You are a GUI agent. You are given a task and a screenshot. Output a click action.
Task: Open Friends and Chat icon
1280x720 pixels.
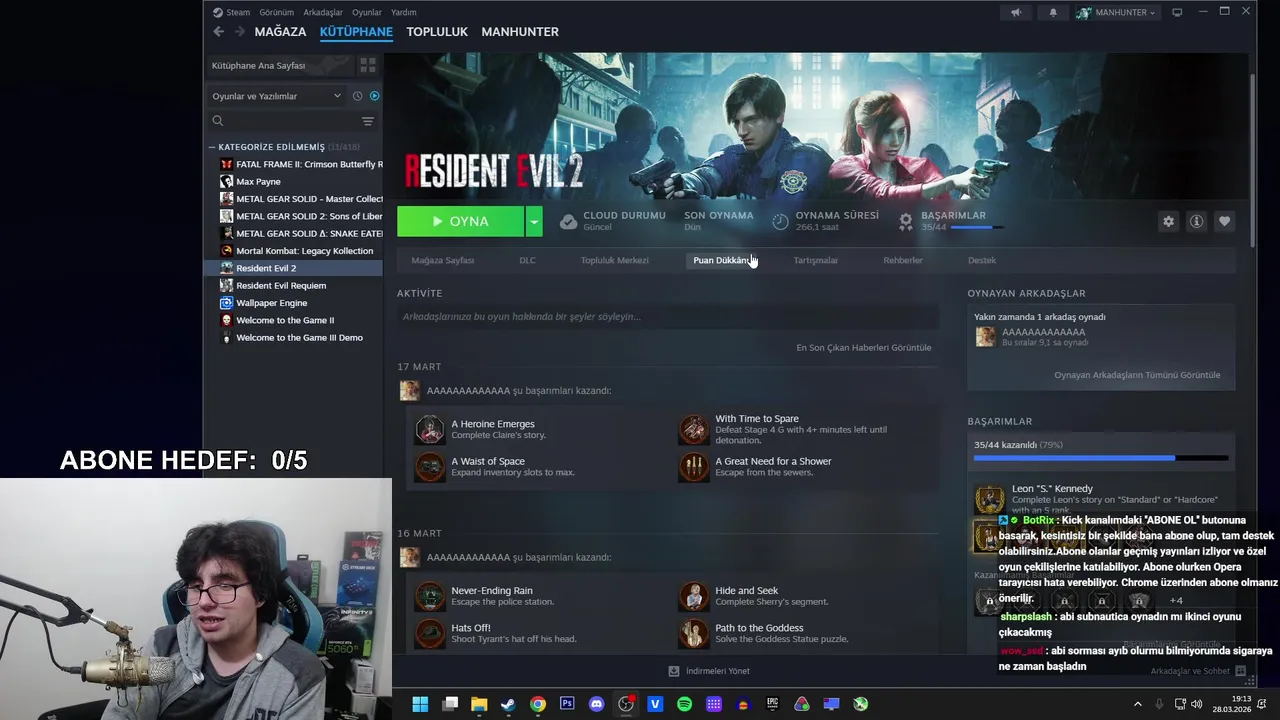[1240, 671]
